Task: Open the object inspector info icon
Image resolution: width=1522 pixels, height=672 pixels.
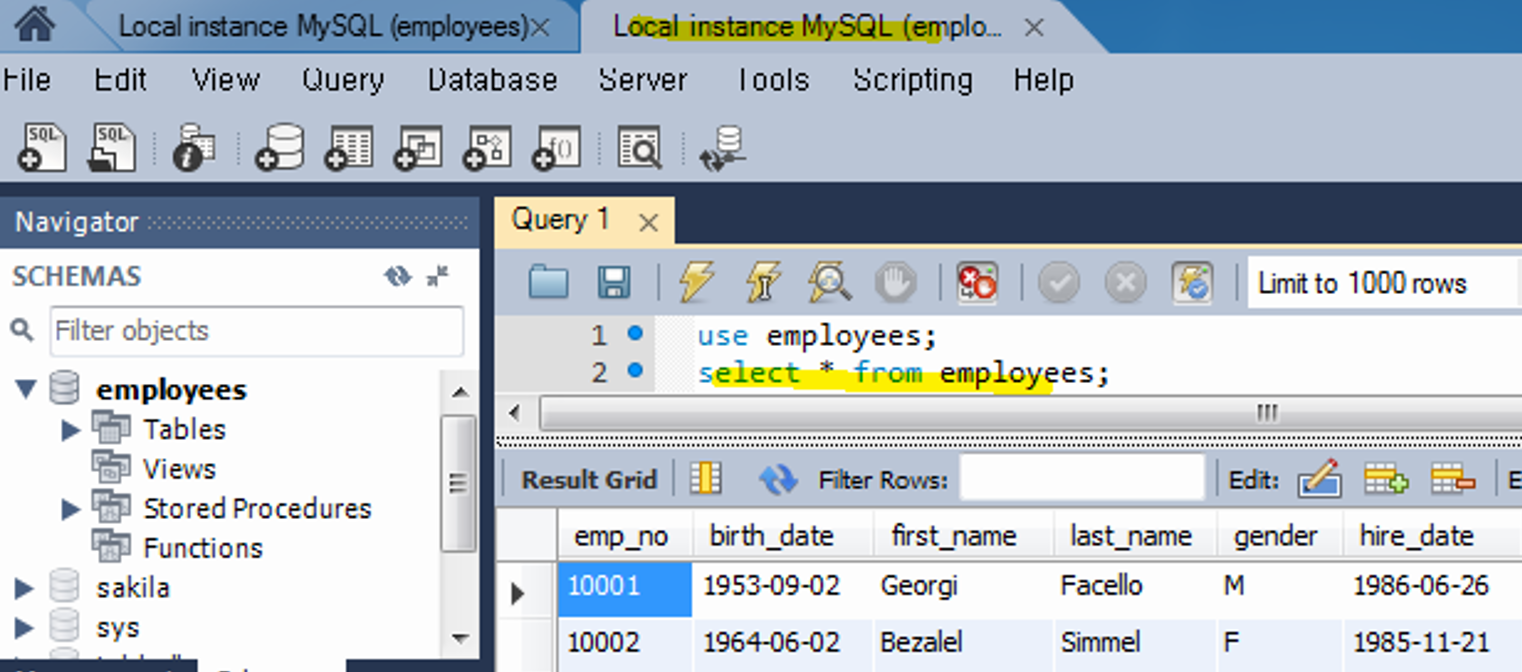Action: 194,147
